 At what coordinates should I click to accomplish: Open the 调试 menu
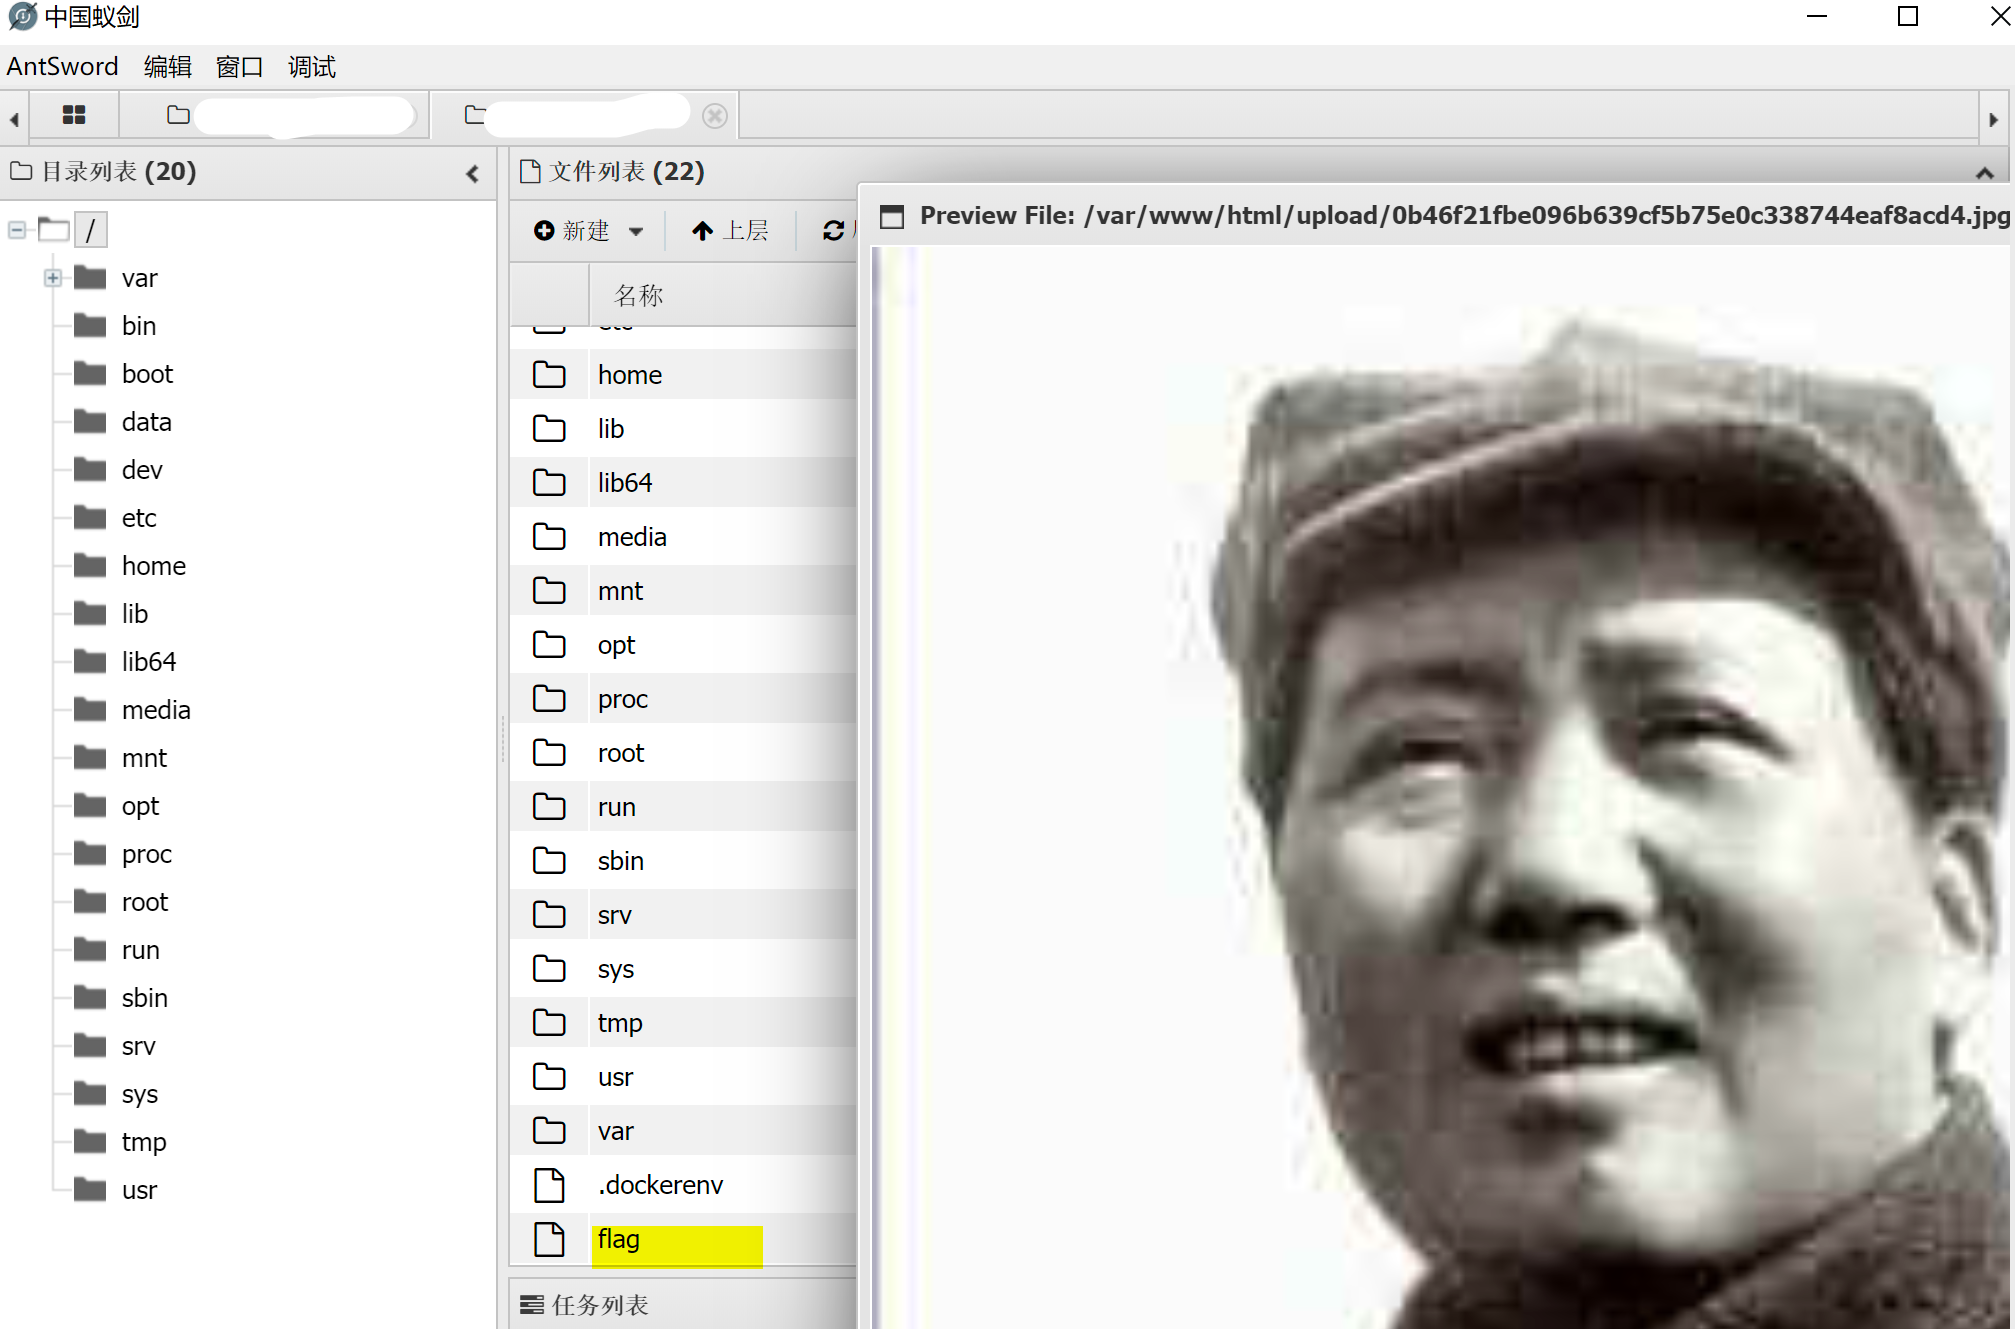click(311, 67)
